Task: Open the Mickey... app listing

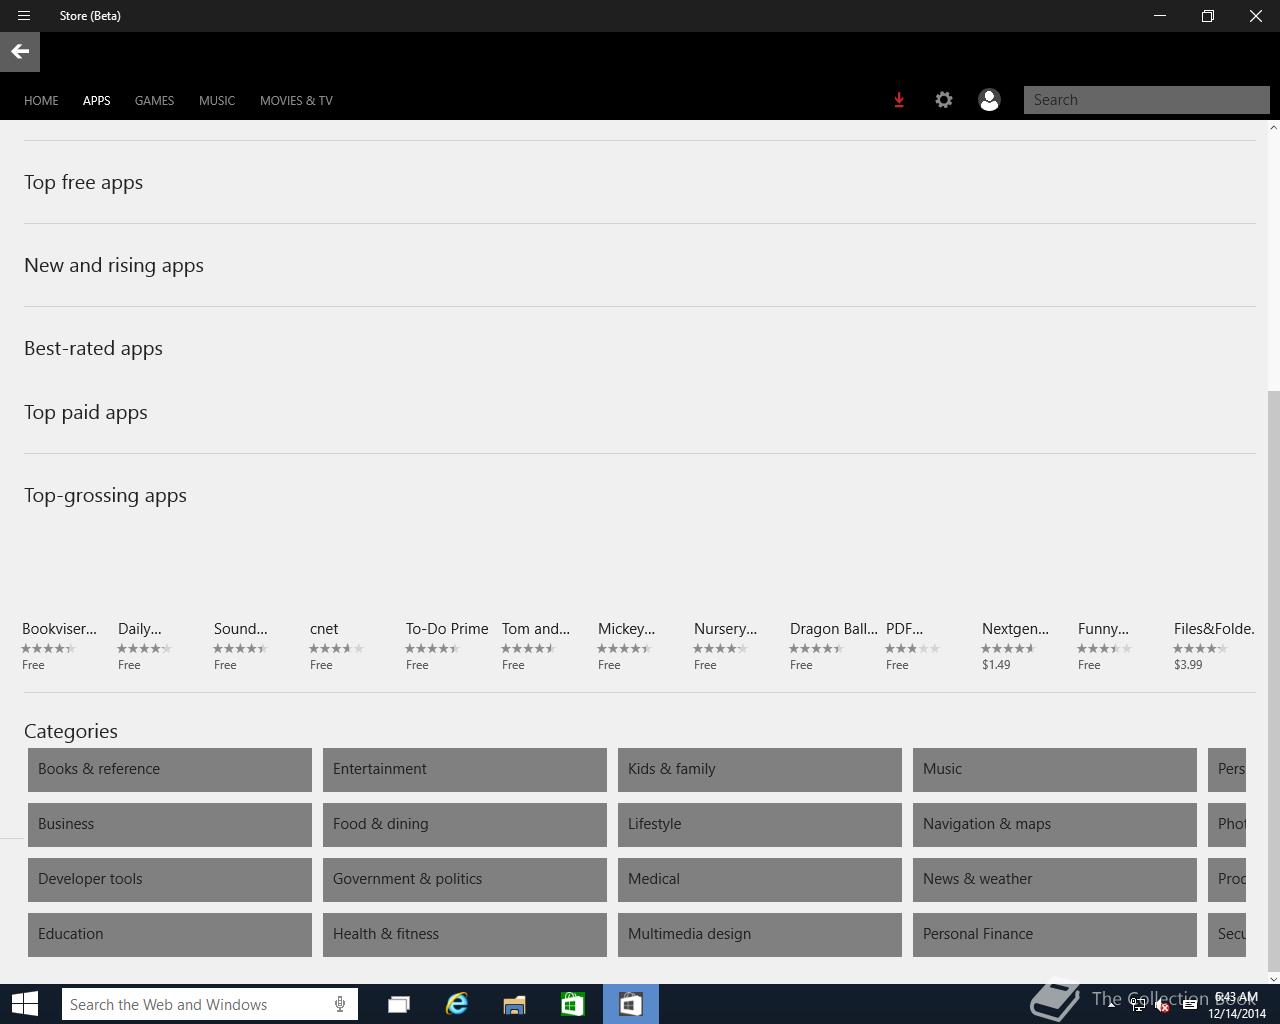Action: (627, 645)
